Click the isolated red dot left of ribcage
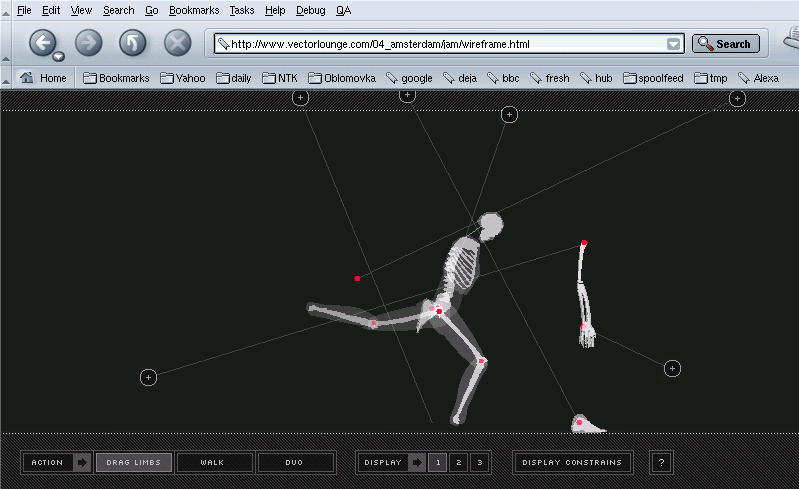The image size is (799, 489). 357,278
